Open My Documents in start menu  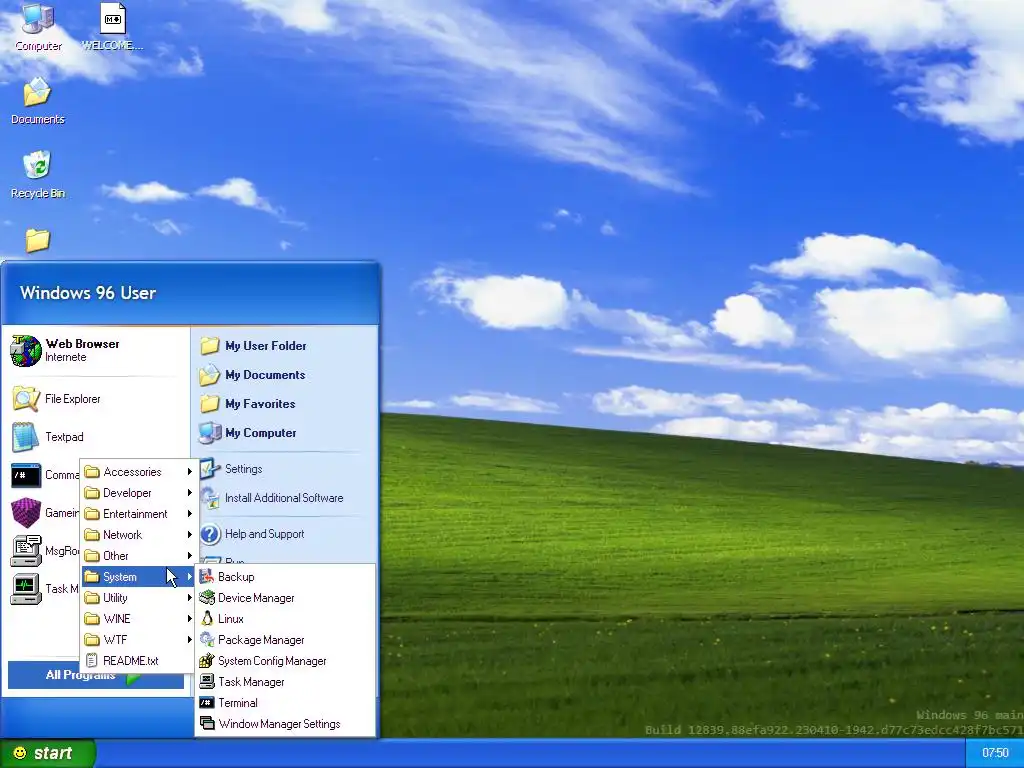pos(285,375)
